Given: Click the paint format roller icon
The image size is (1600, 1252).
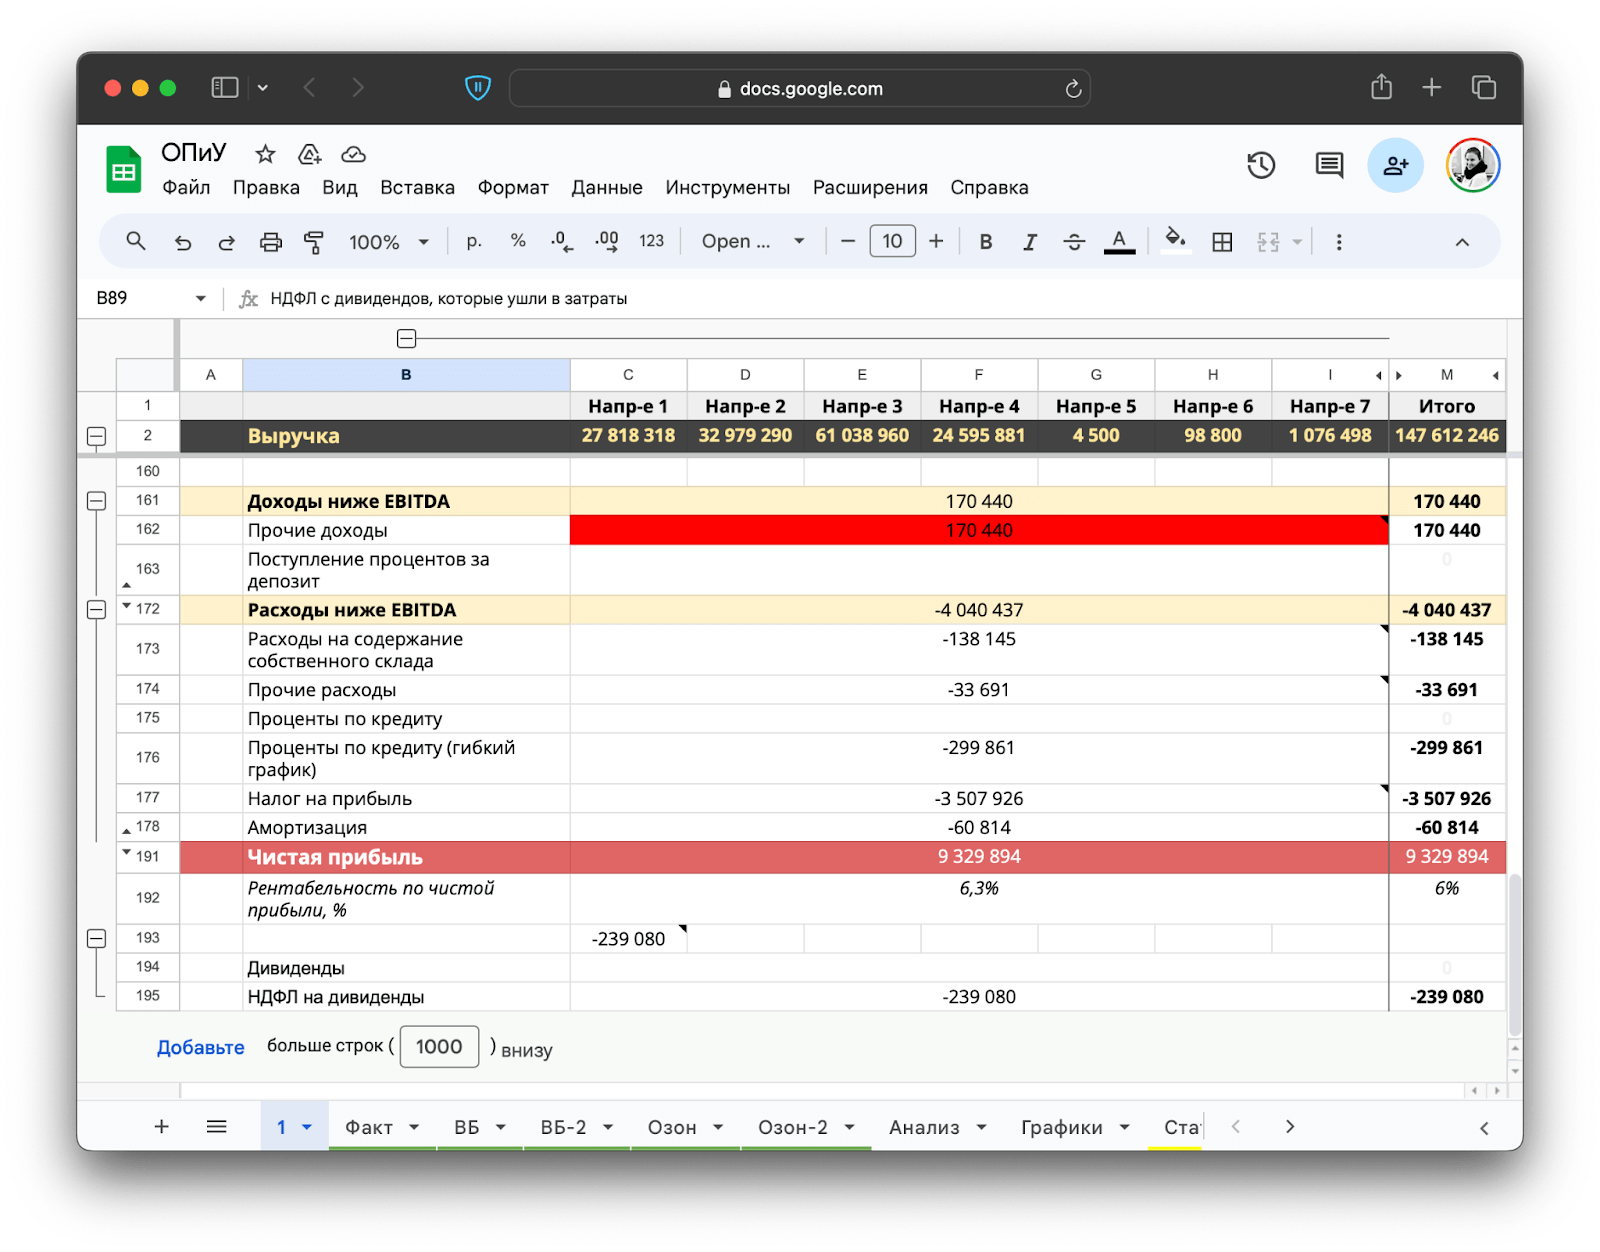Looking at the screenshot, I should click(314, 242).
